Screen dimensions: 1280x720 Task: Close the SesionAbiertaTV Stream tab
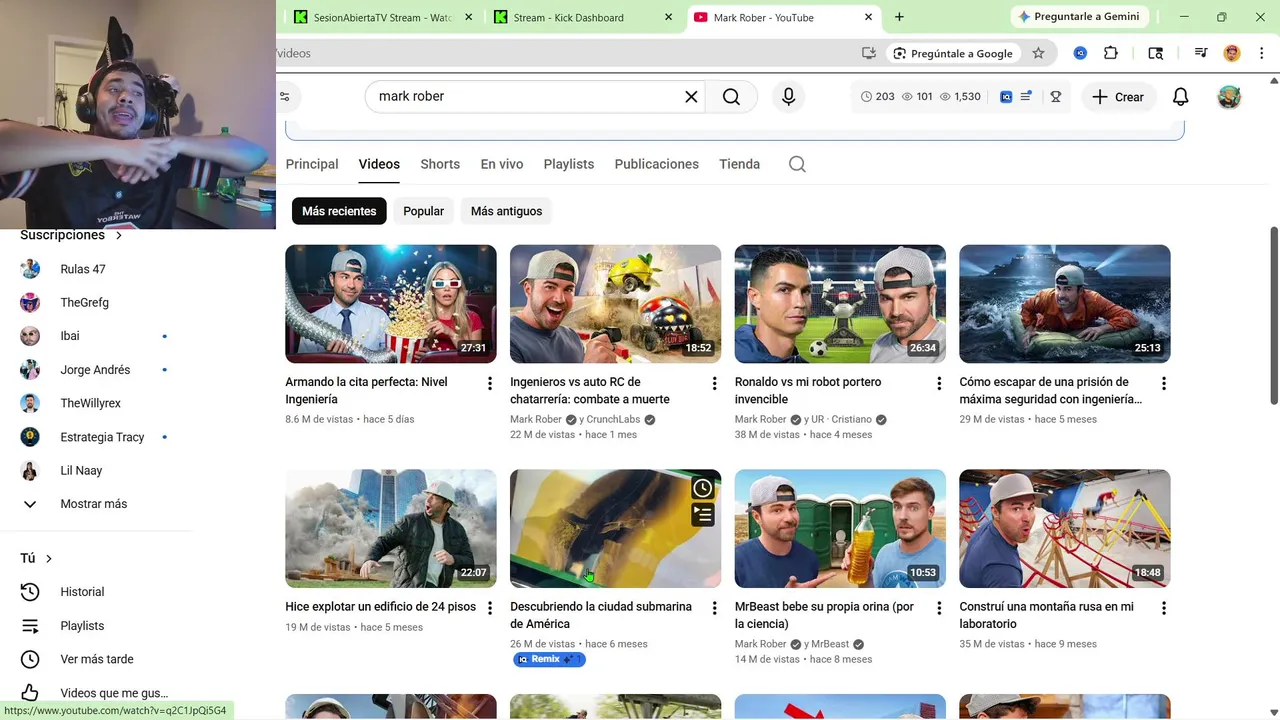click(468, 17)
